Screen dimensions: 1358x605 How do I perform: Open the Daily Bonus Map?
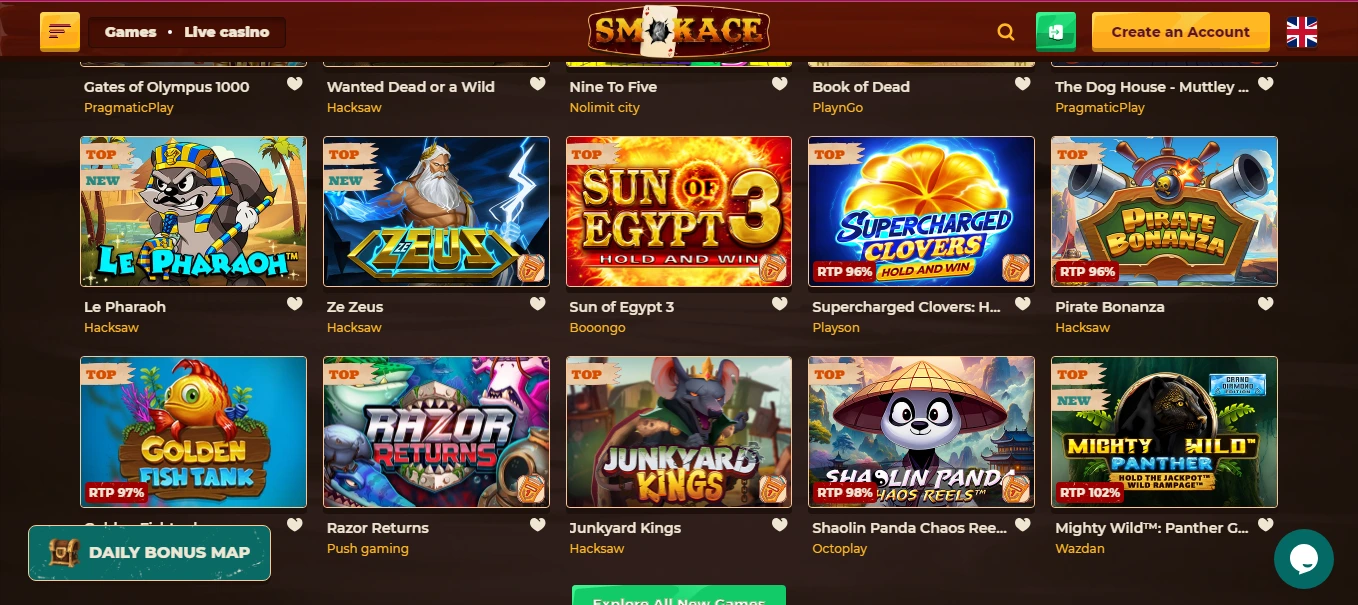149,553
